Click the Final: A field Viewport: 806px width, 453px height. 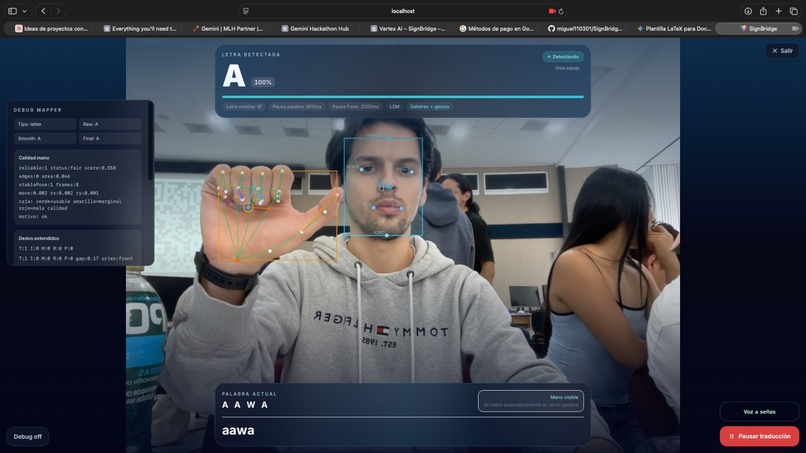coord(109,138)
